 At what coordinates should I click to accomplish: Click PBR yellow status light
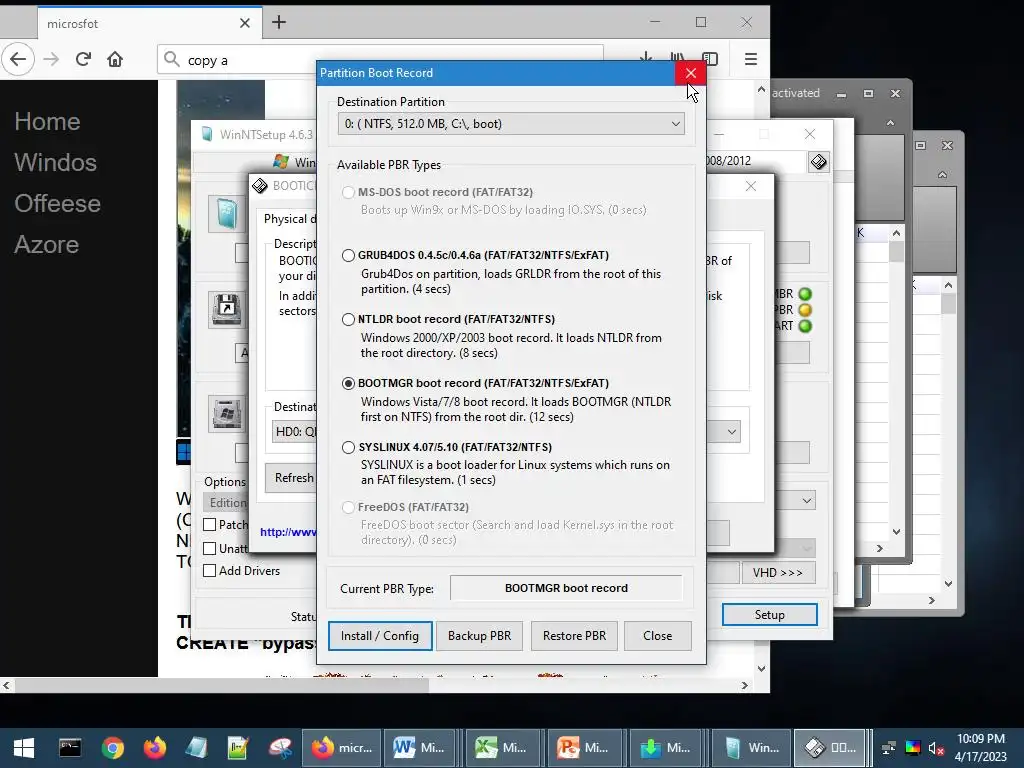[805, 310]
